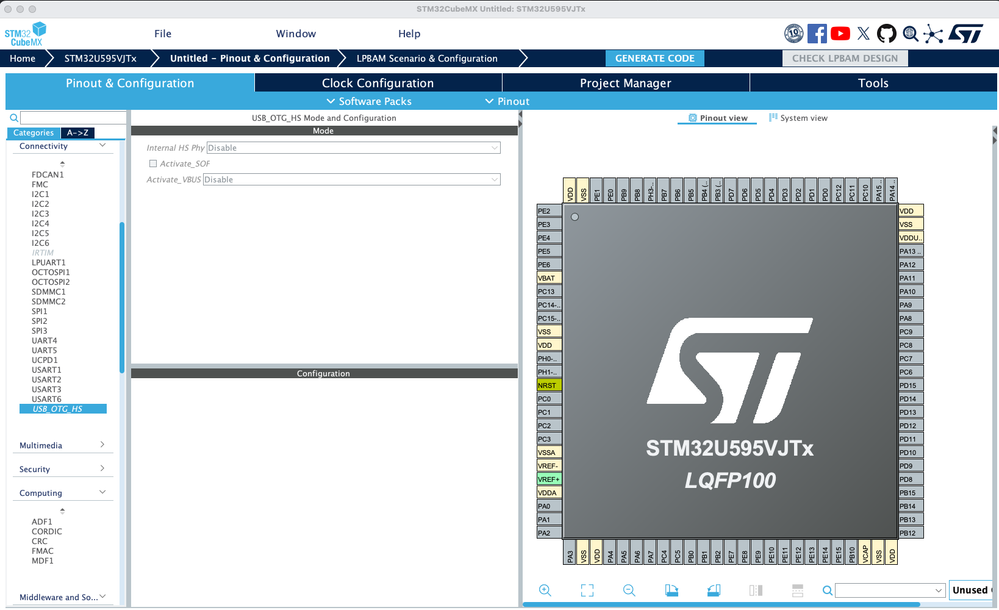The height and width of the screenshot is (610, 999).
Task: Open the Activate_VBUS dropdown
Action: [x=352, y=180]
